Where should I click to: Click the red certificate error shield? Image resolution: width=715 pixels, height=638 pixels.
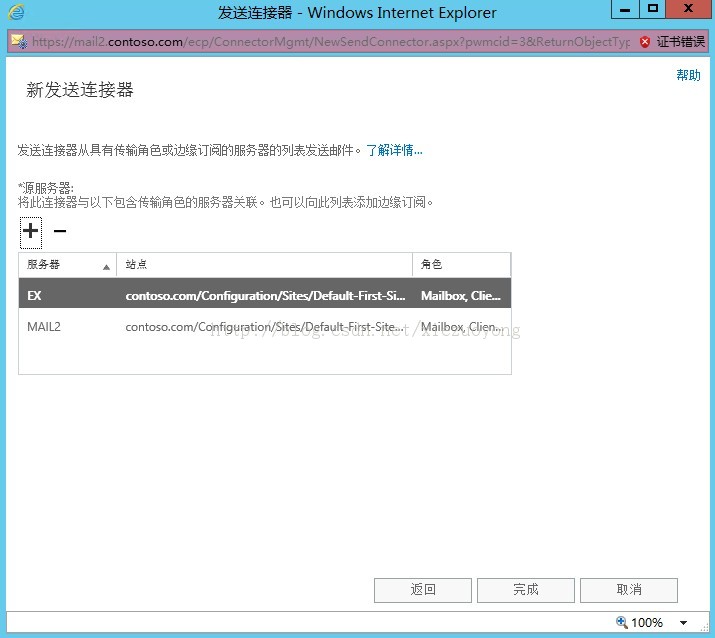[645, 42]
